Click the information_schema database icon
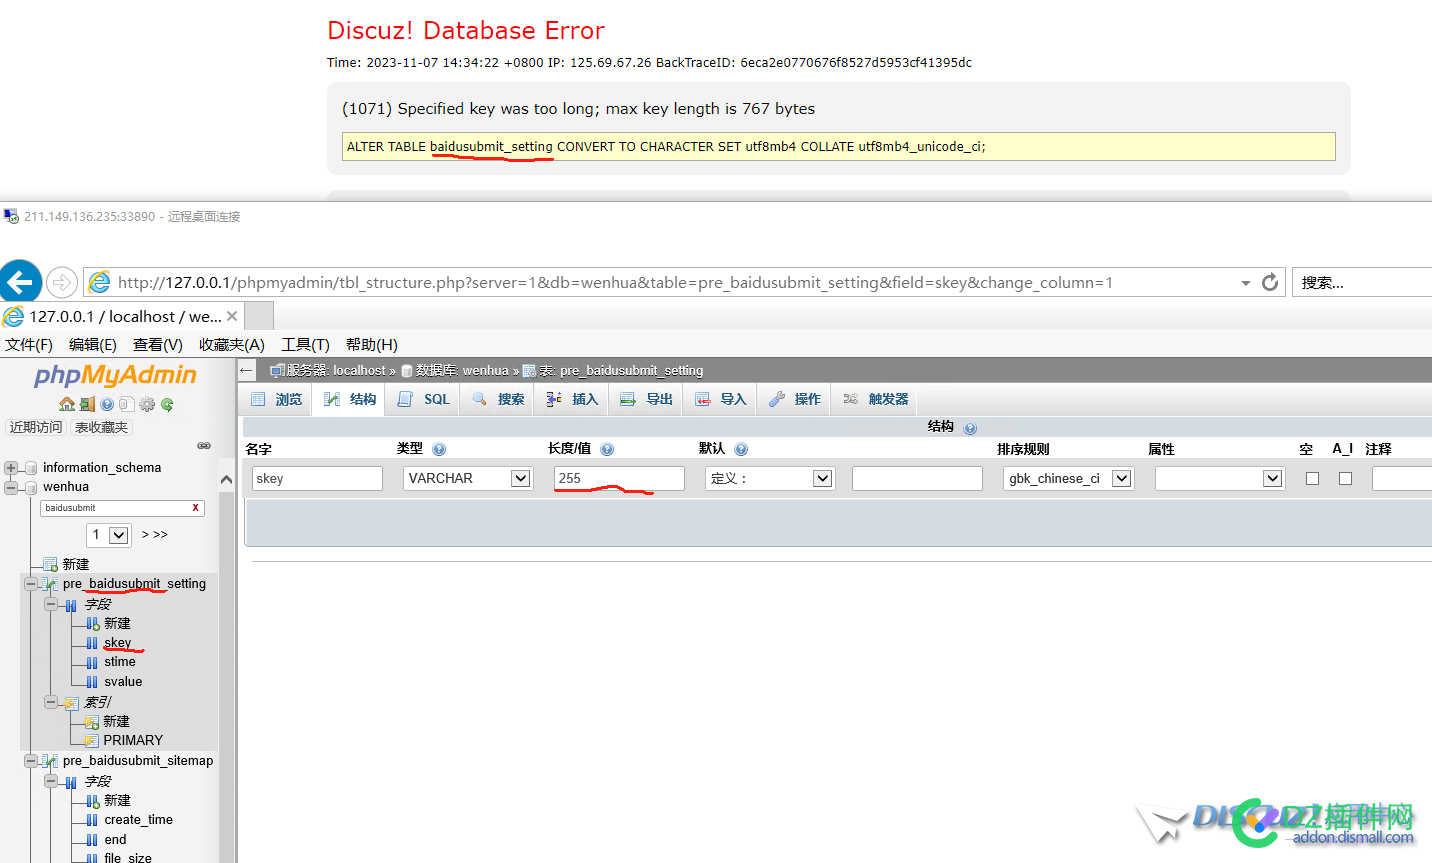Screen dimensions: 1432x863 coord(31,468)
